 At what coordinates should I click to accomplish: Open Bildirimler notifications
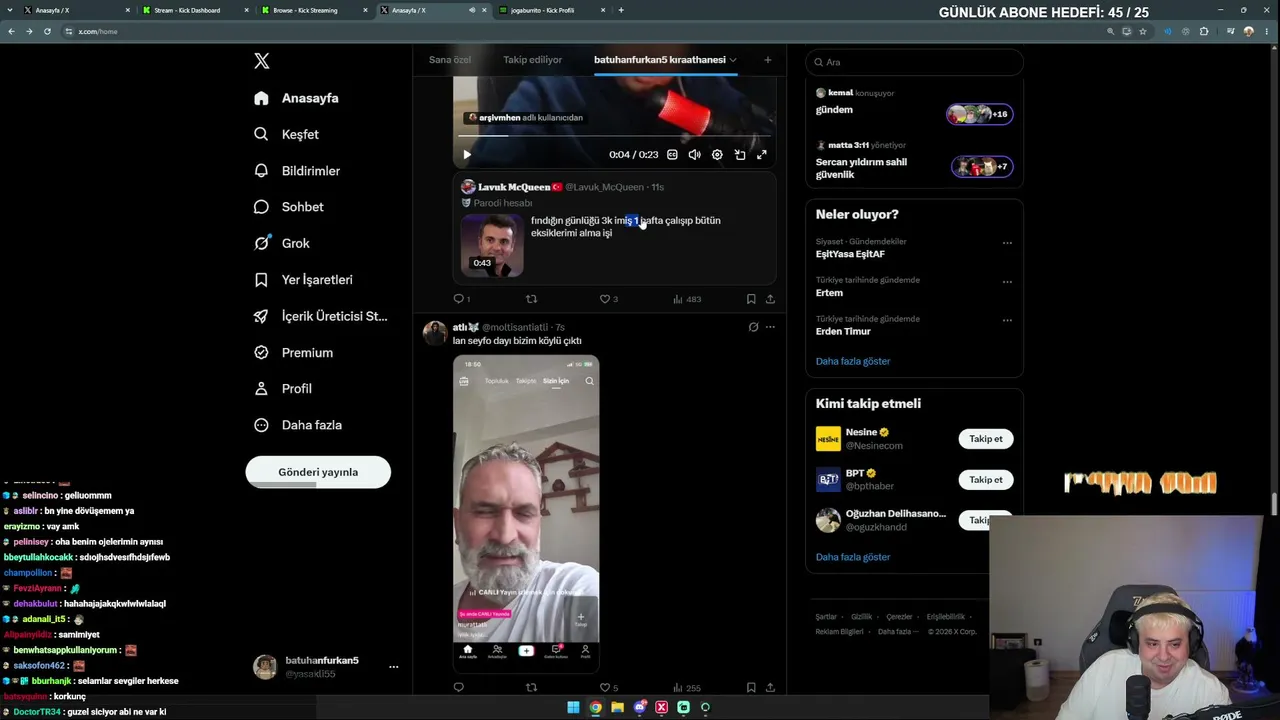(x=297, y=171)
